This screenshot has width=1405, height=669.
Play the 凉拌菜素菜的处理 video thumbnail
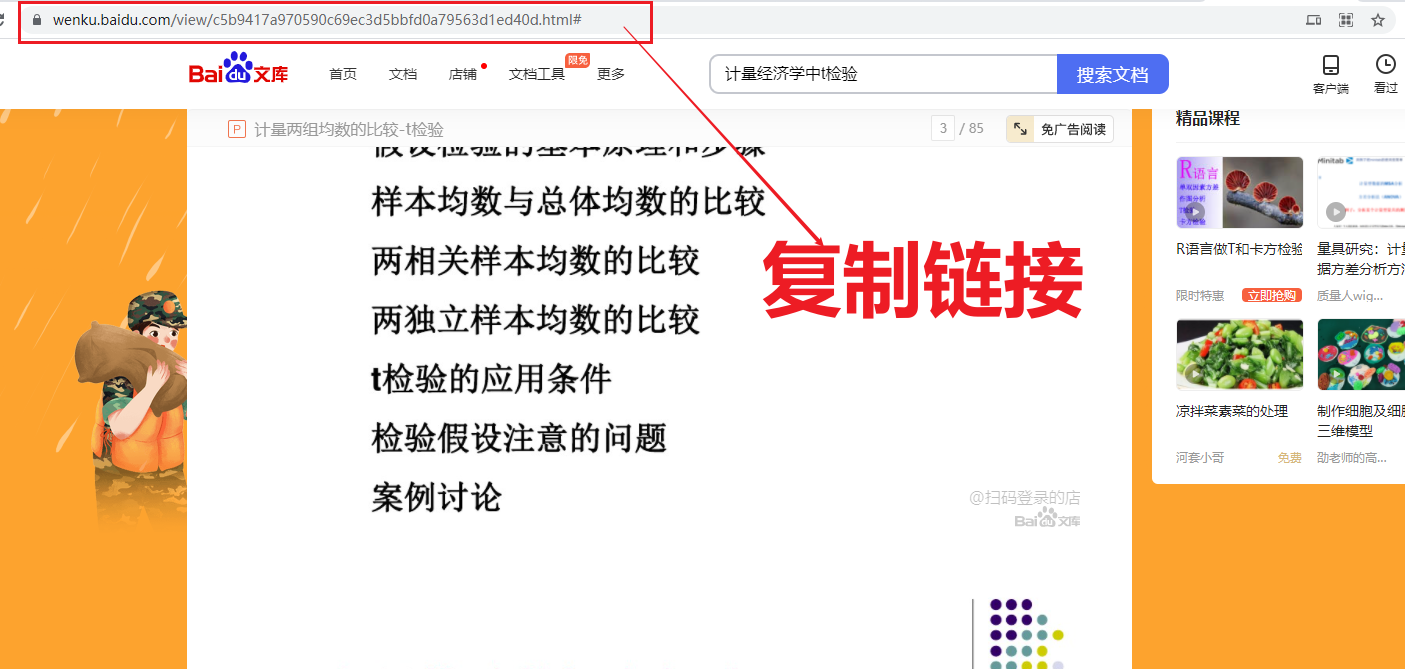coord(1239,355)
